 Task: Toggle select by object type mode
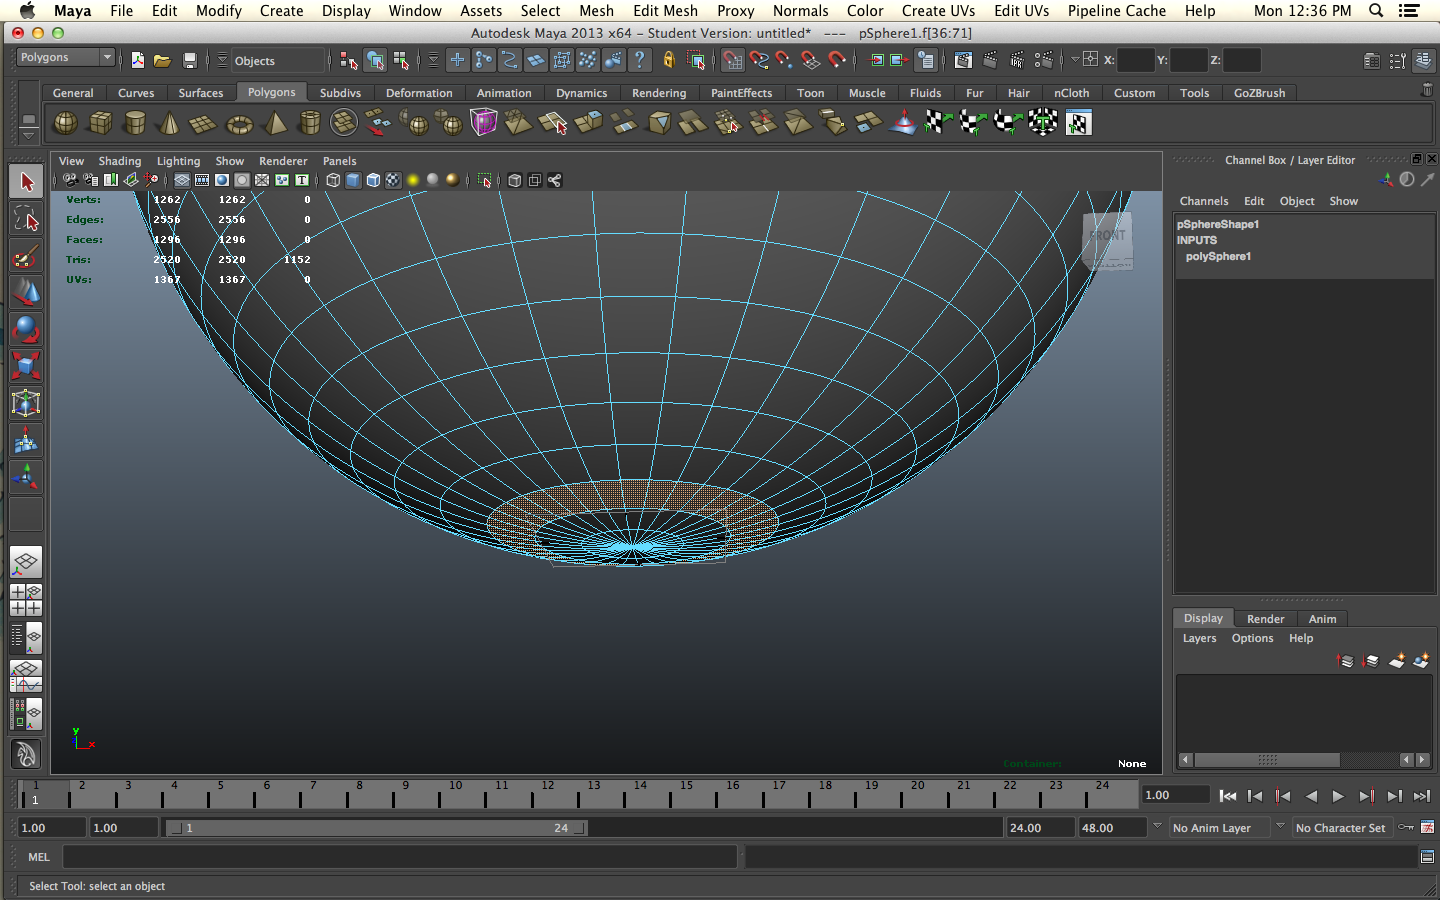click(x=375, y=60)
